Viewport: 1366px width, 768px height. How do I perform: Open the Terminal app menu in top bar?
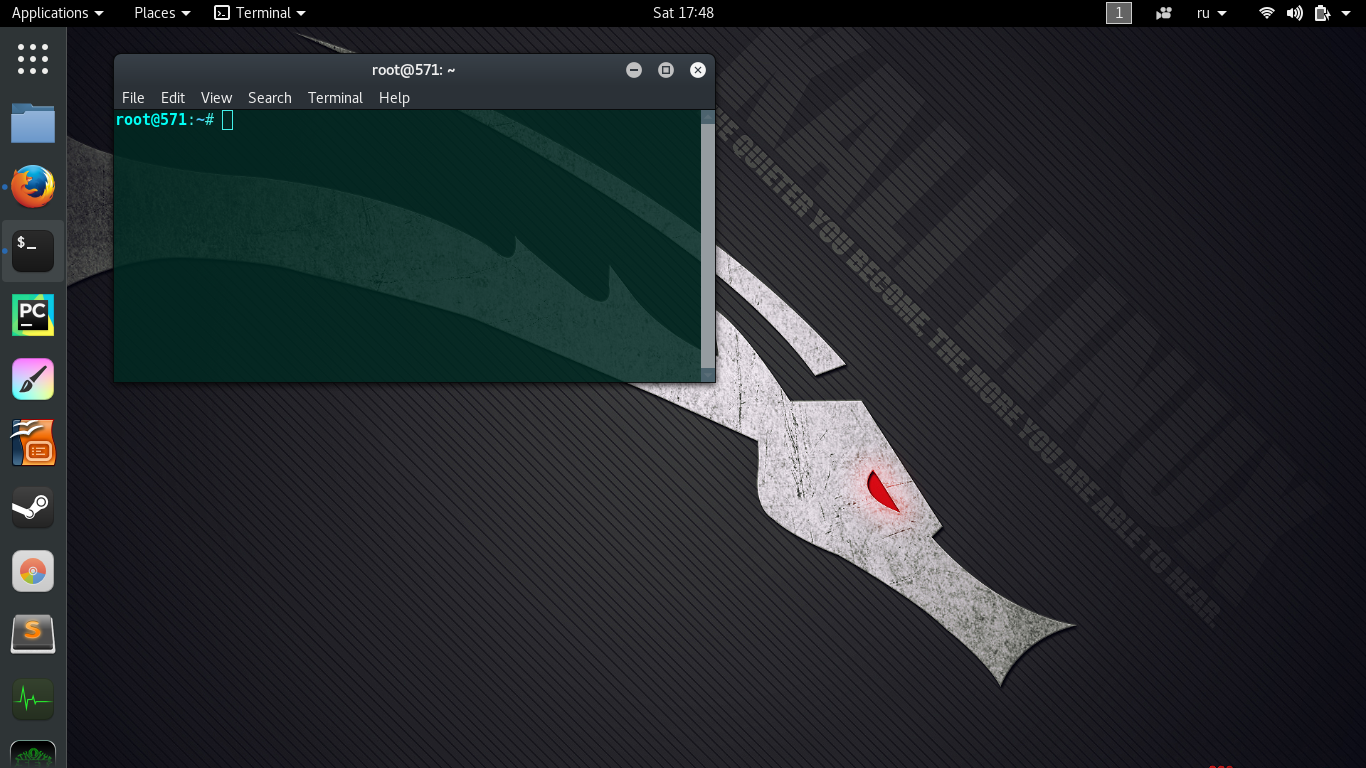[x=261, y=13]
